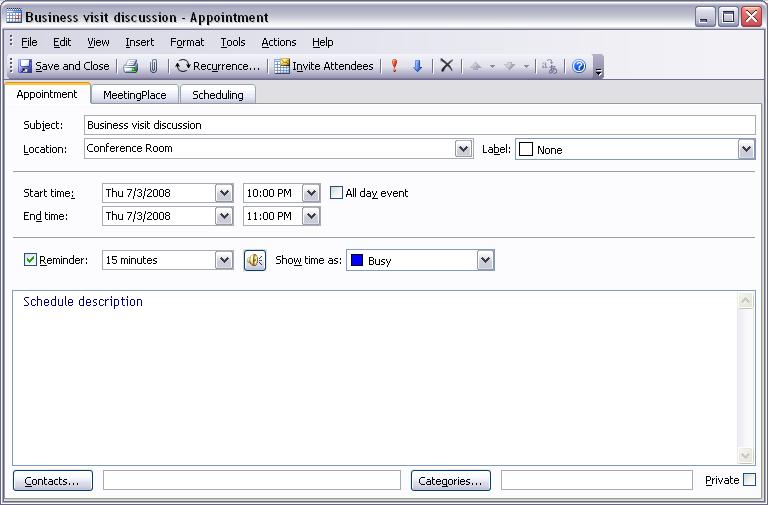The height and width of the screenshot is (505, 768).
Task: Open the File menu
Action: (29, 42)
